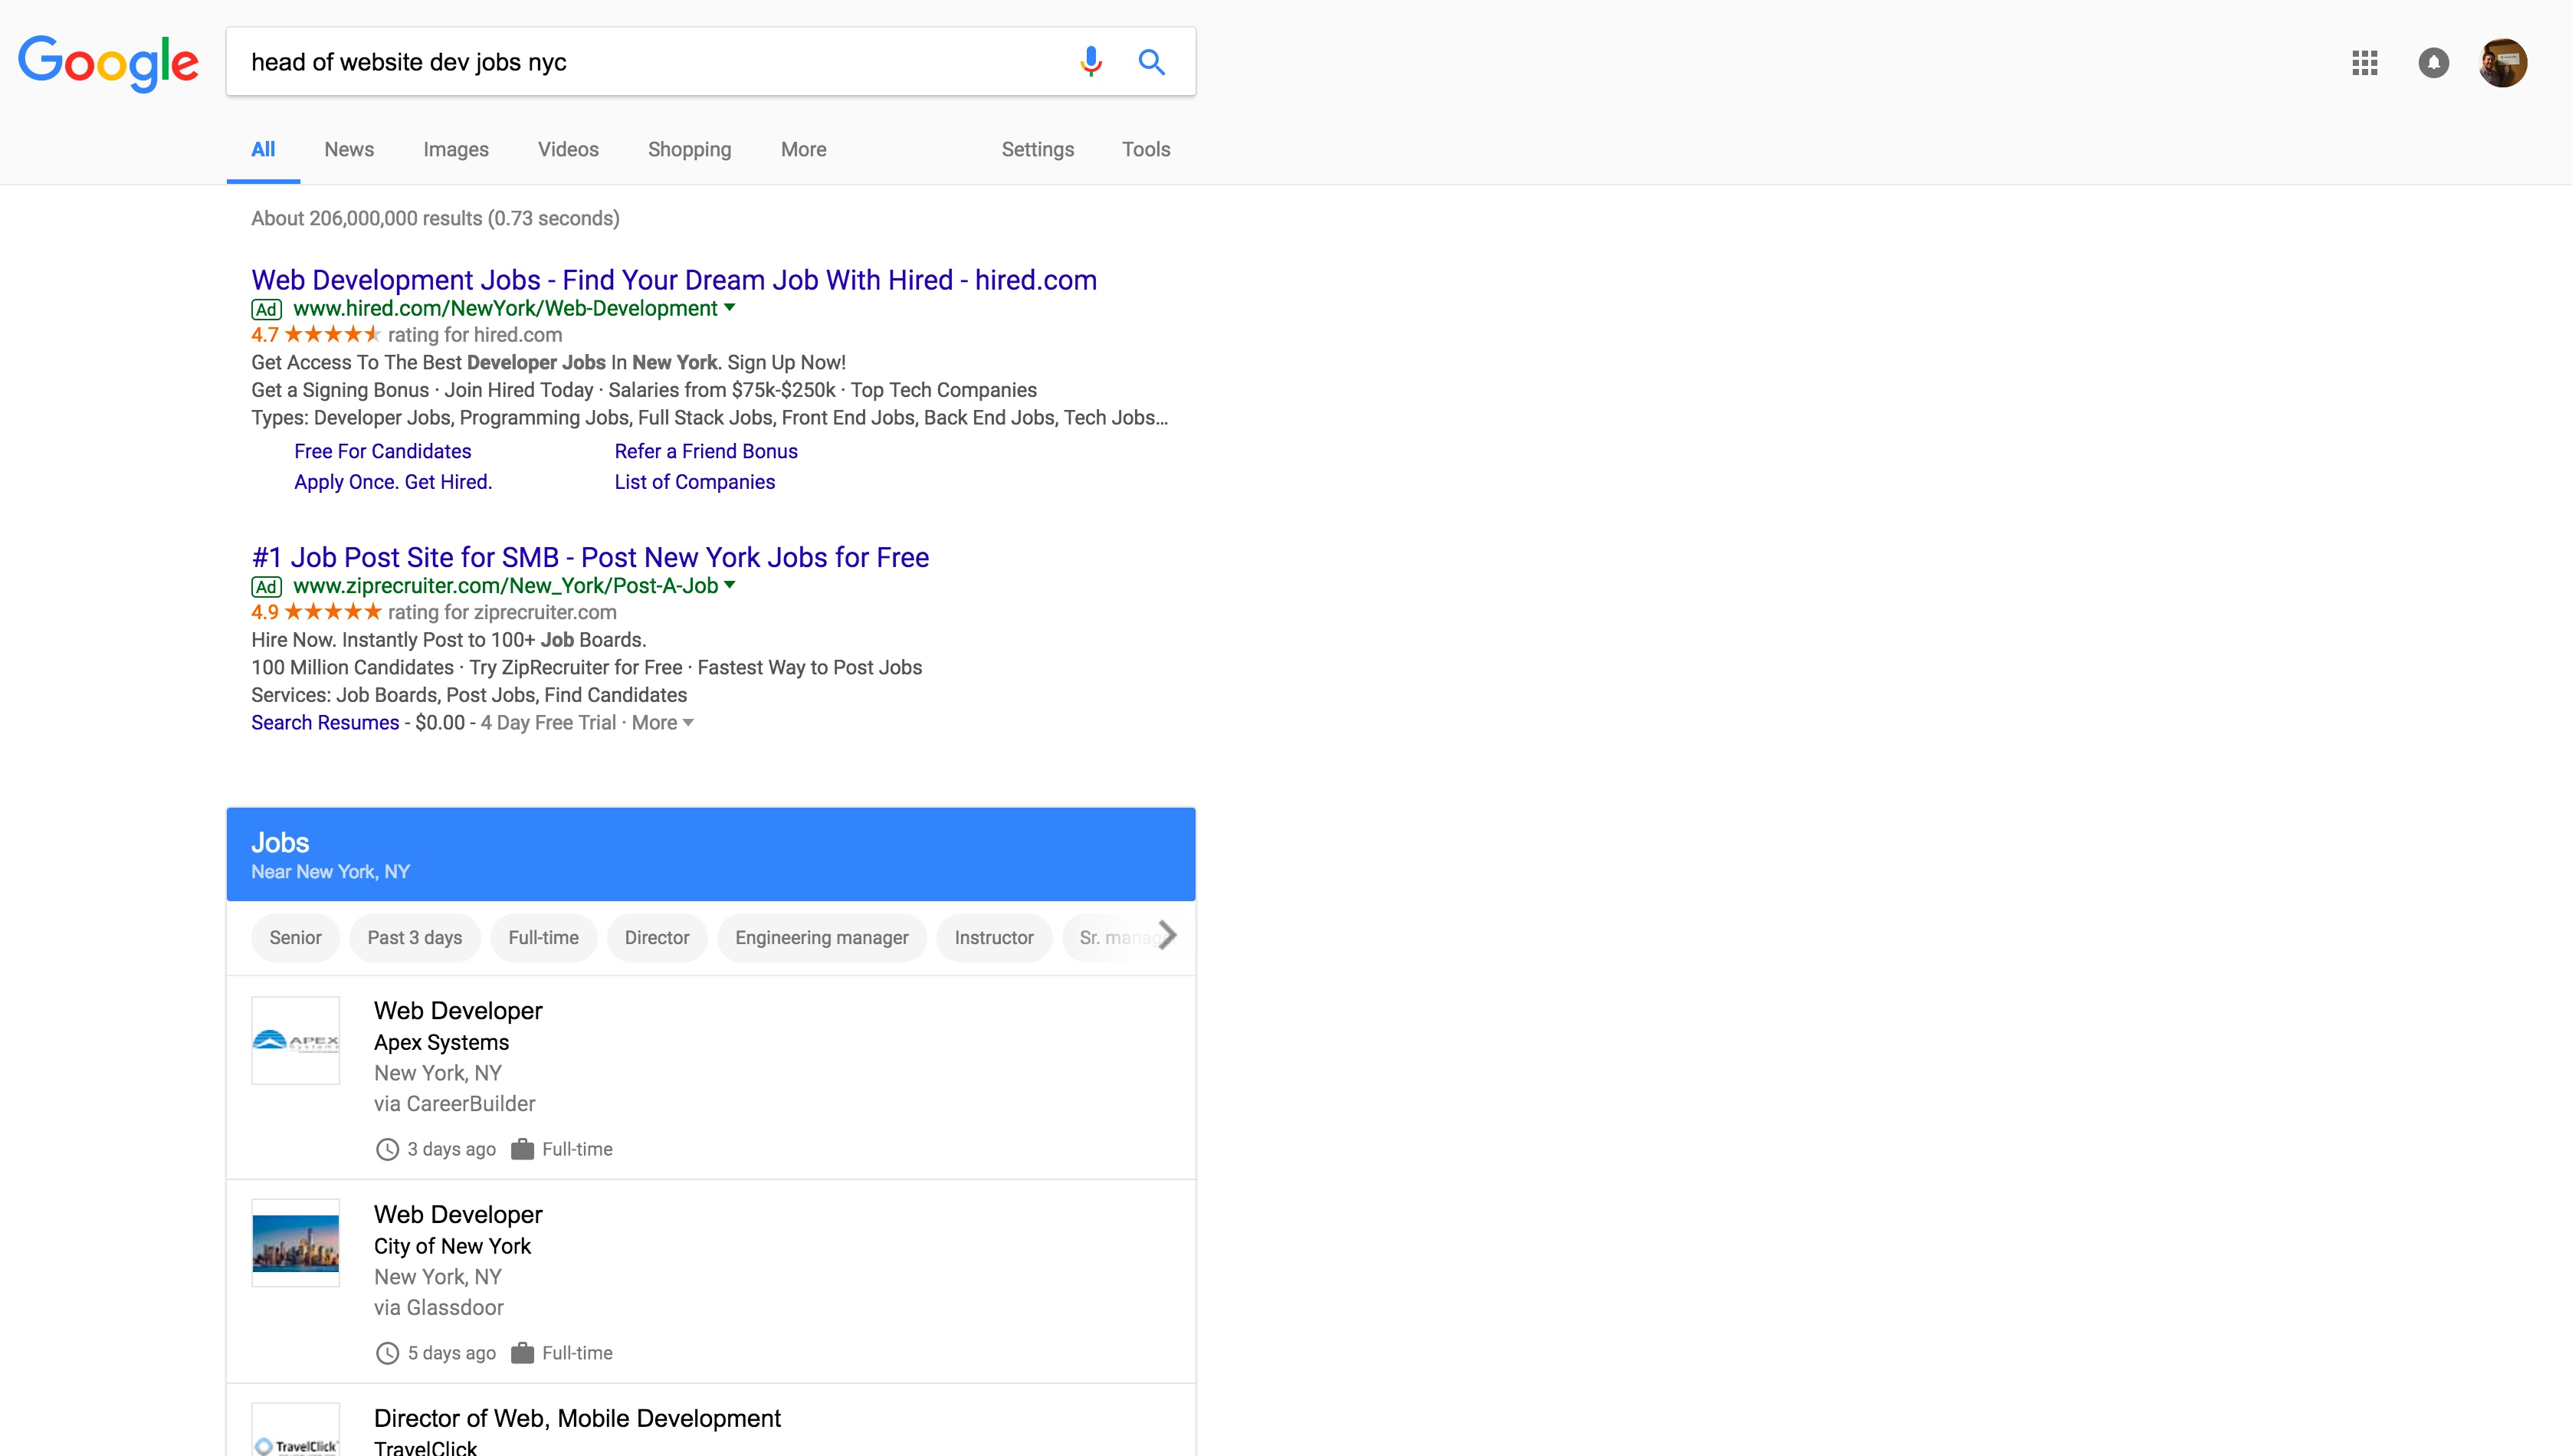This screenshot has width=2572, height=1456.
Task: Click the Apex Systems company logo
Action: tap(296, 1040)
